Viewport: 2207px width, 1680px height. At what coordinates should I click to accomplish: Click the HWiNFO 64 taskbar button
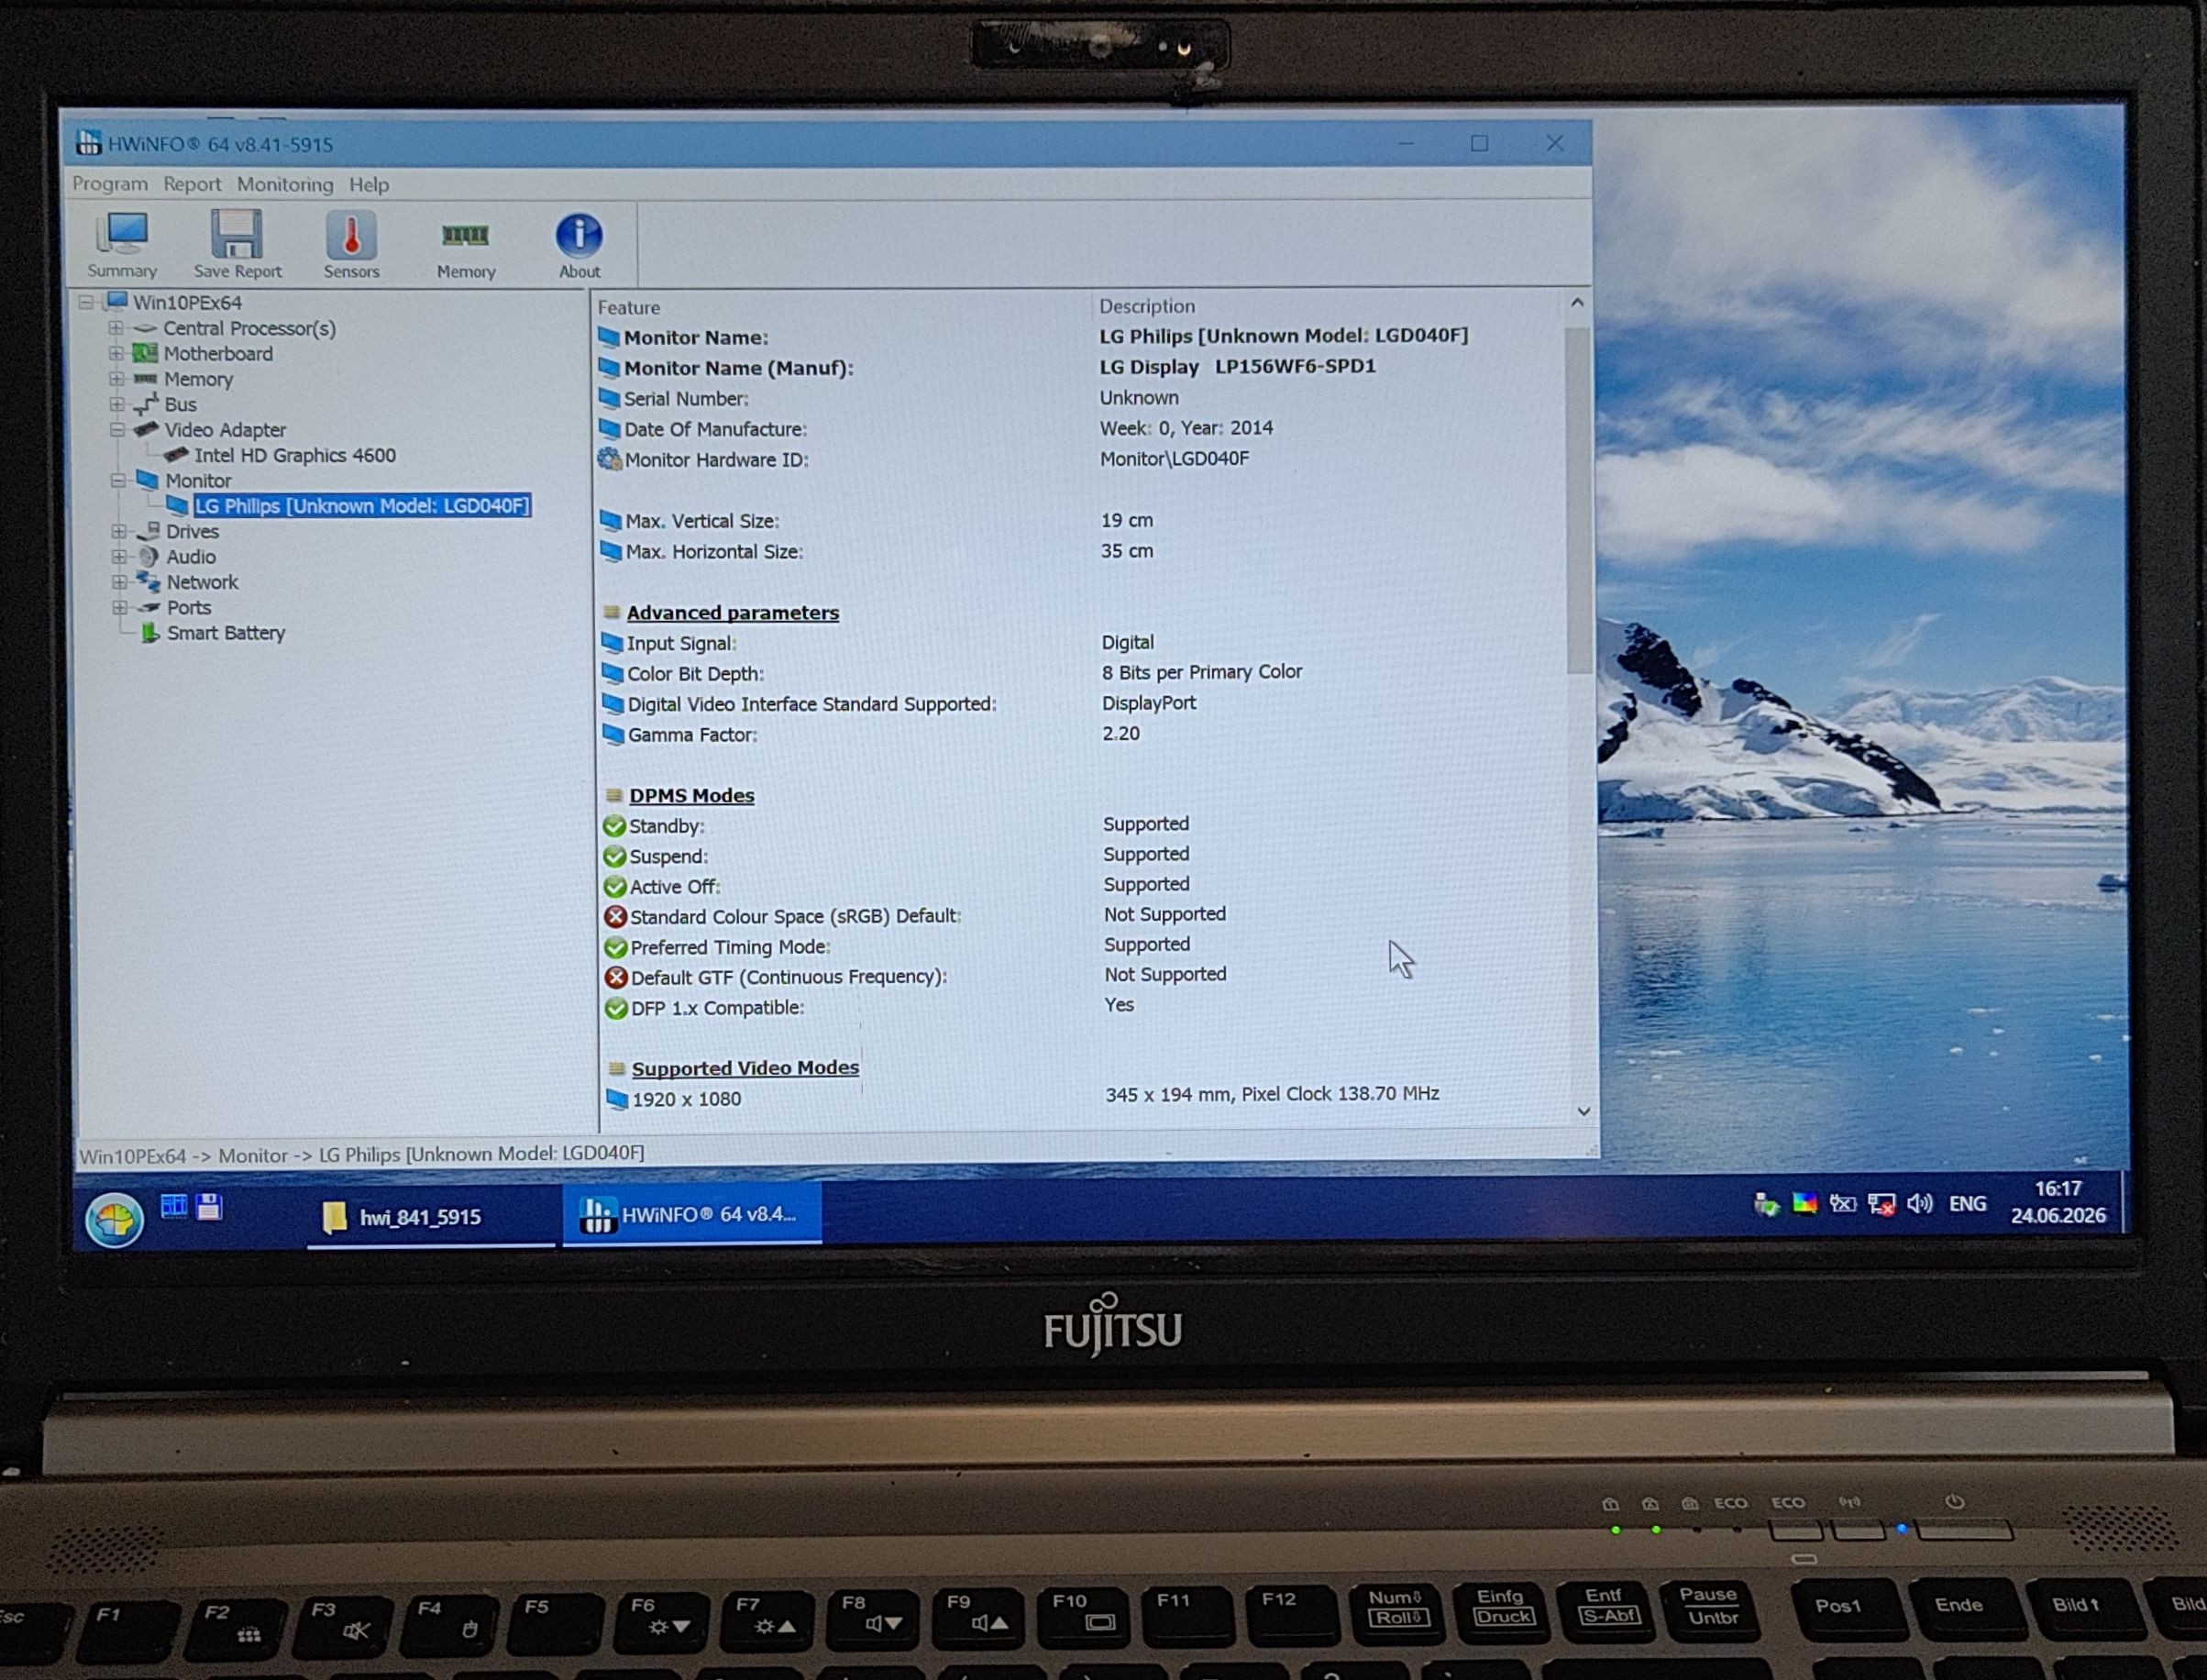(692, 1215)
